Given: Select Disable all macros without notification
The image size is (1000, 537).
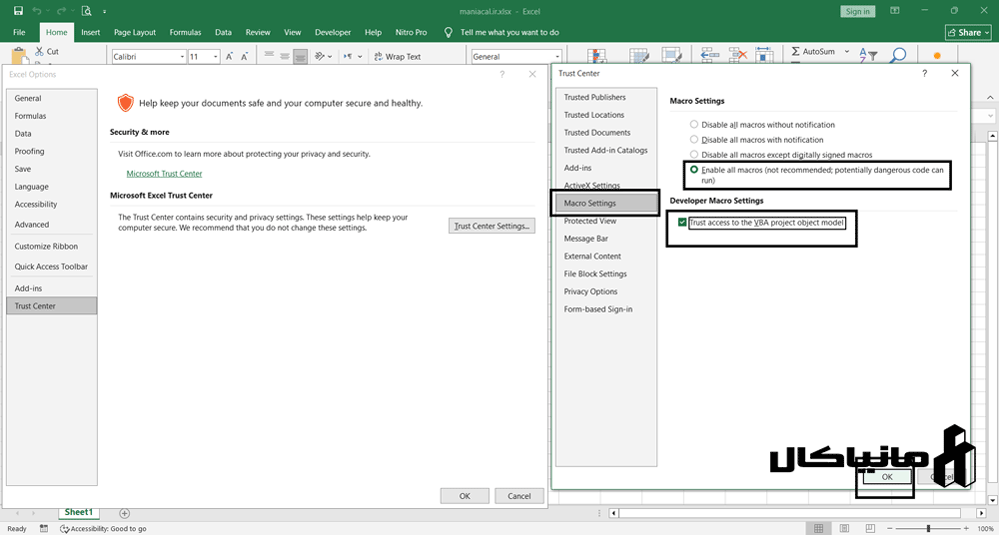Looking at the screenshot, I should click(x=695, y=125).
